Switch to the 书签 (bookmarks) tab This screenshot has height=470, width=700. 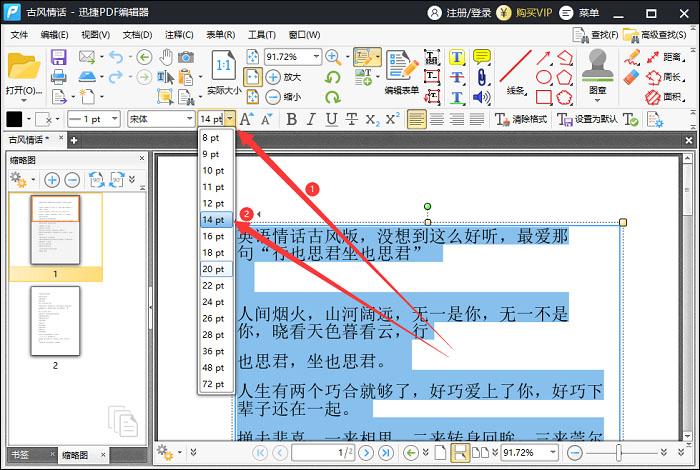[x=22, y=455]
